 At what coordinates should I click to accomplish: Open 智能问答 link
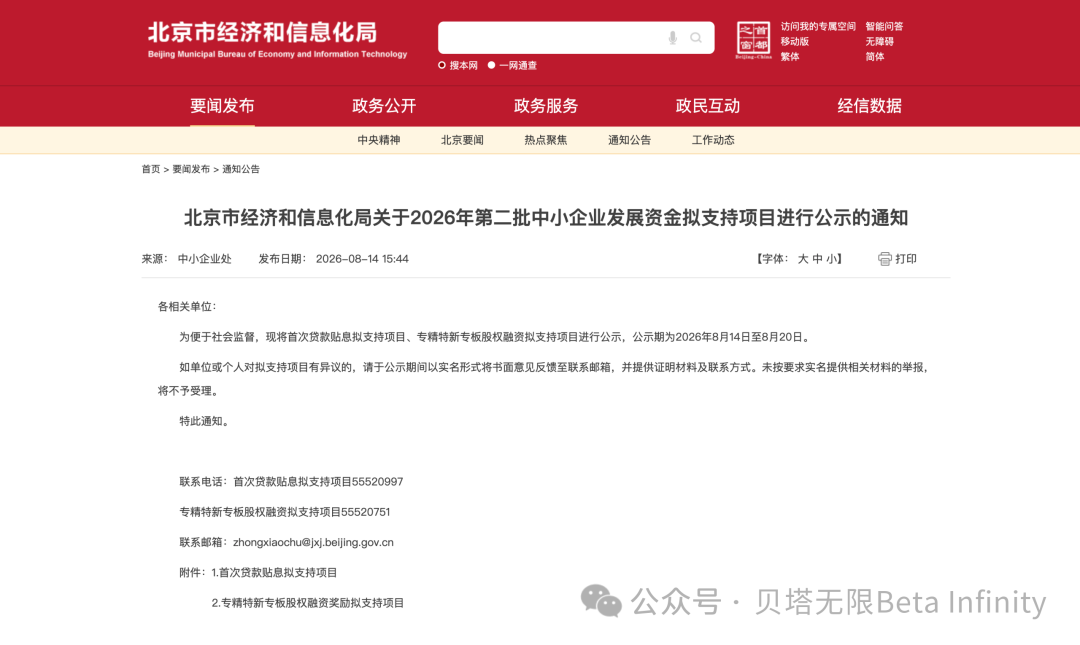(884, 26)
